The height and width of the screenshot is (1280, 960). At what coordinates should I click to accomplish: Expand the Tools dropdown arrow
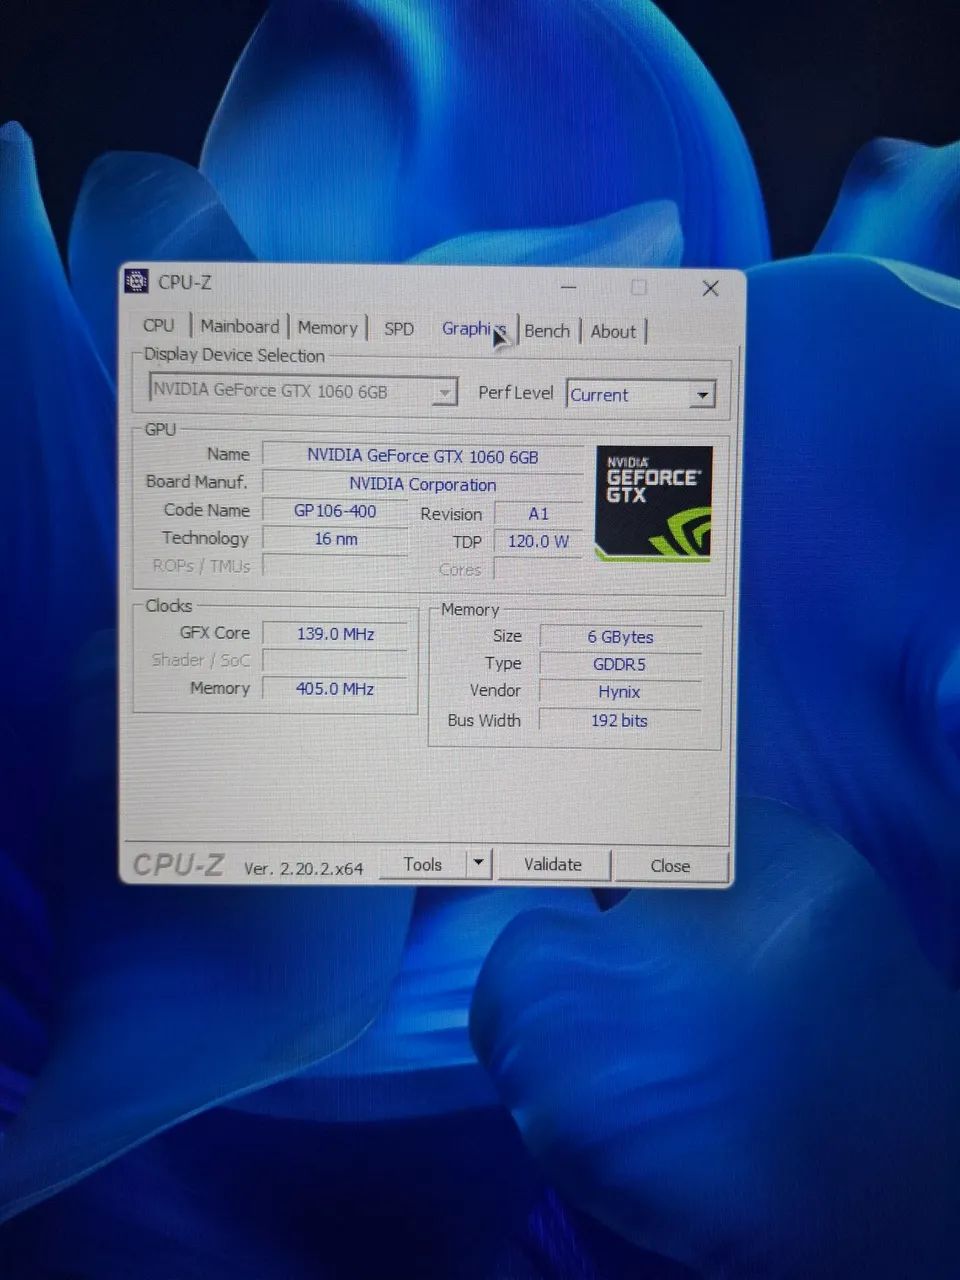pos(479,864)
